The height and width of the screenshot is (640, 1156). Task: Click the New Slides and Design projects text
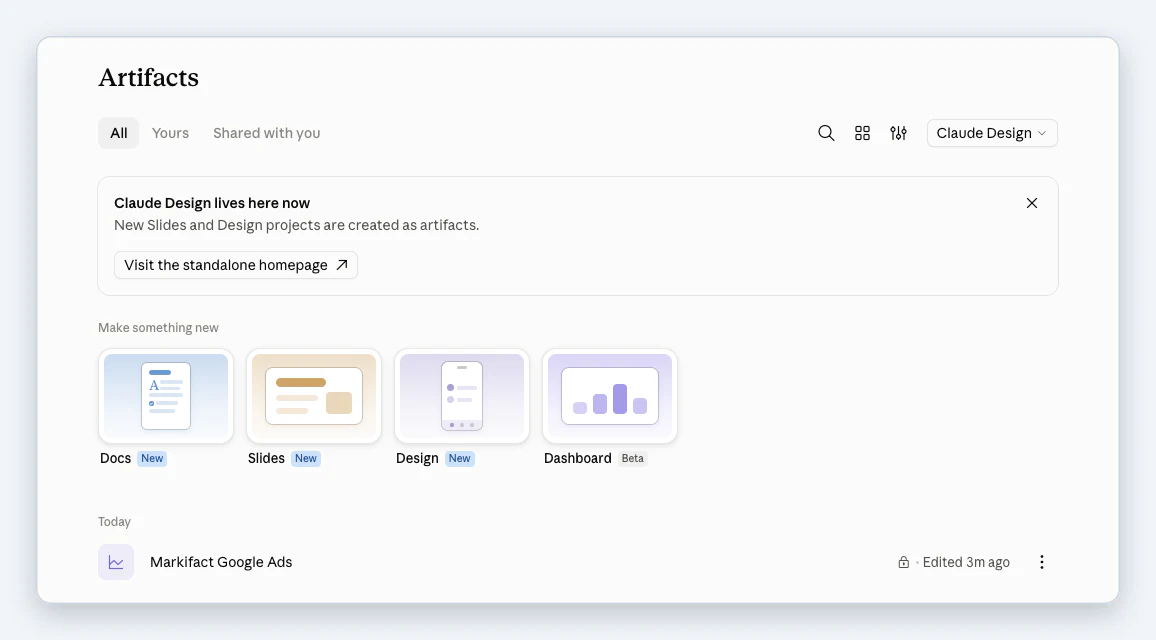tap(296, 225)
